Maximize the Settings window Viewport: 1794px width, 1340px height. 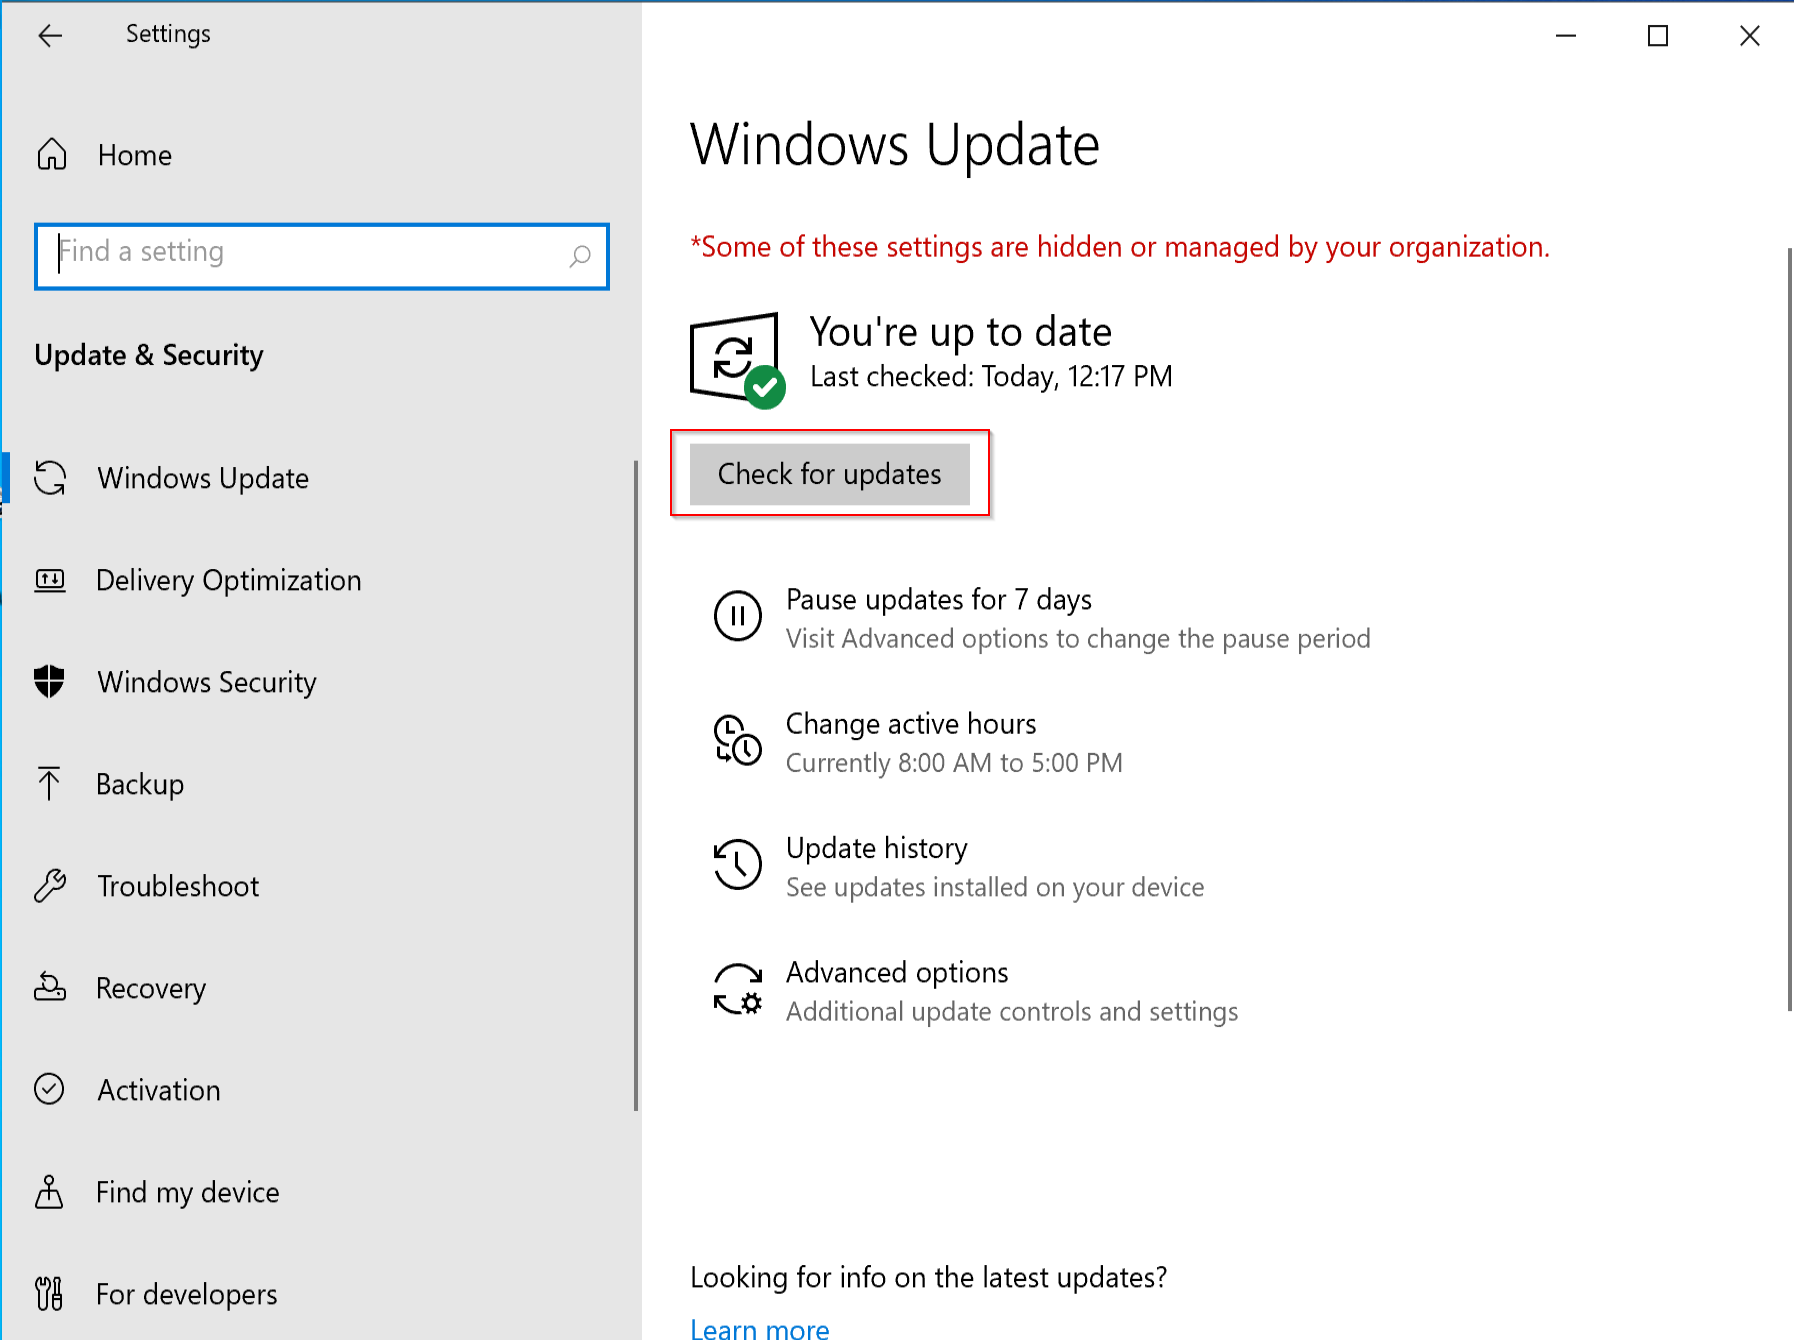pyautogui.click(x=1658, y=36)
